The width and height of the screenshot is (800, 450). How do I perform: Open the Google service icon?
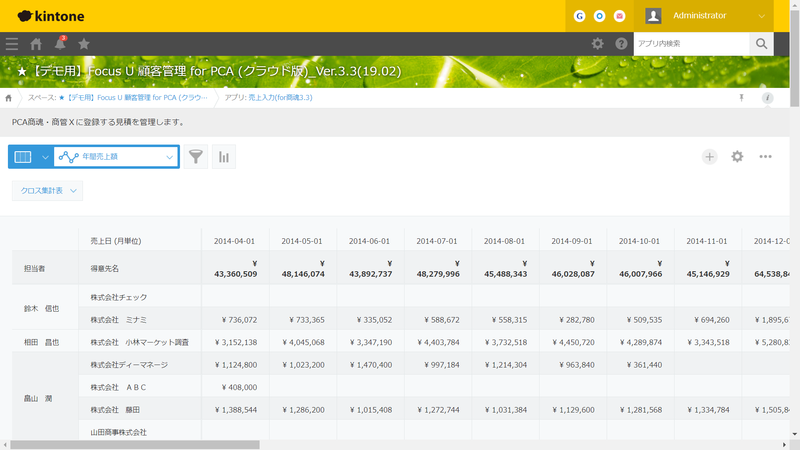[x=580, y=16]
